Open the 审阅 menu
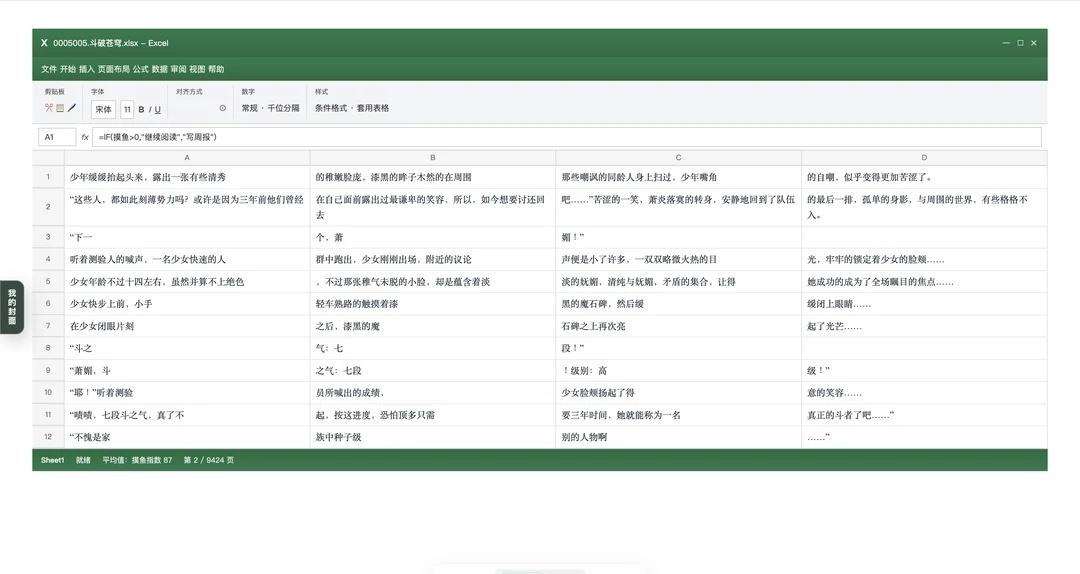The width and height of the screenshot is (1080, 574). click(178, 69)
